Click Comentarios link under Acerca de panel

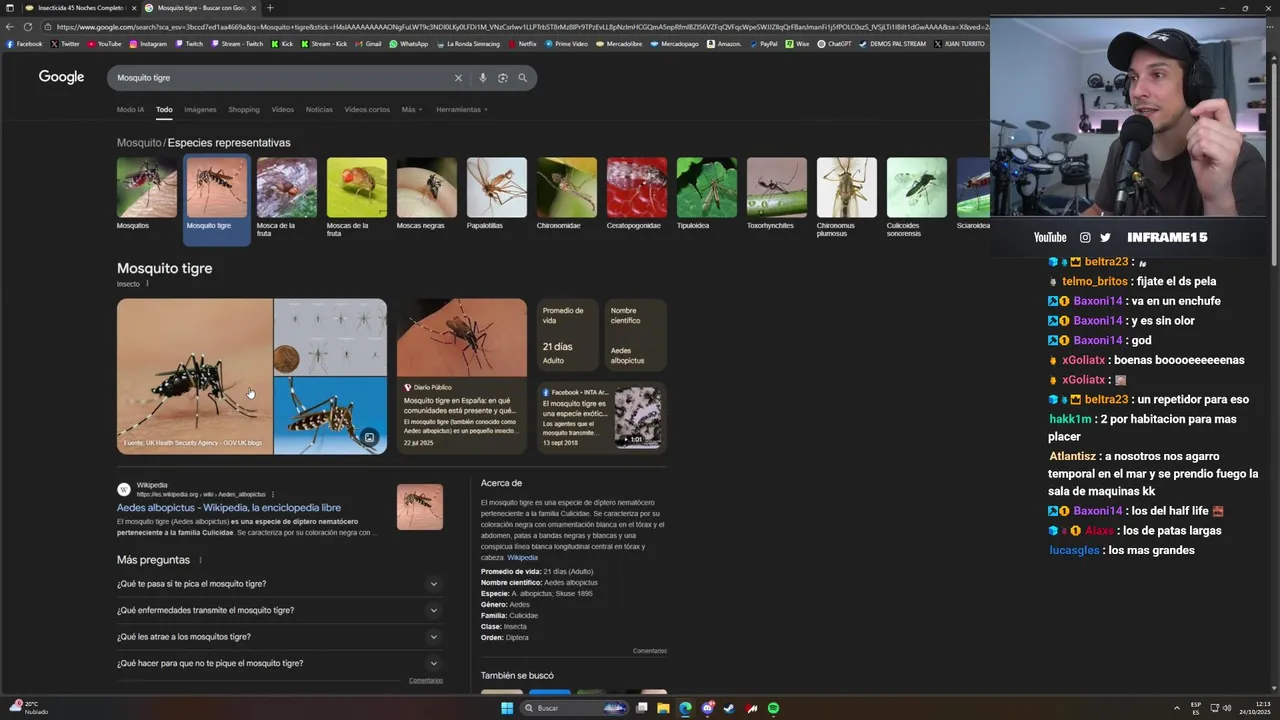click(650, 651)
